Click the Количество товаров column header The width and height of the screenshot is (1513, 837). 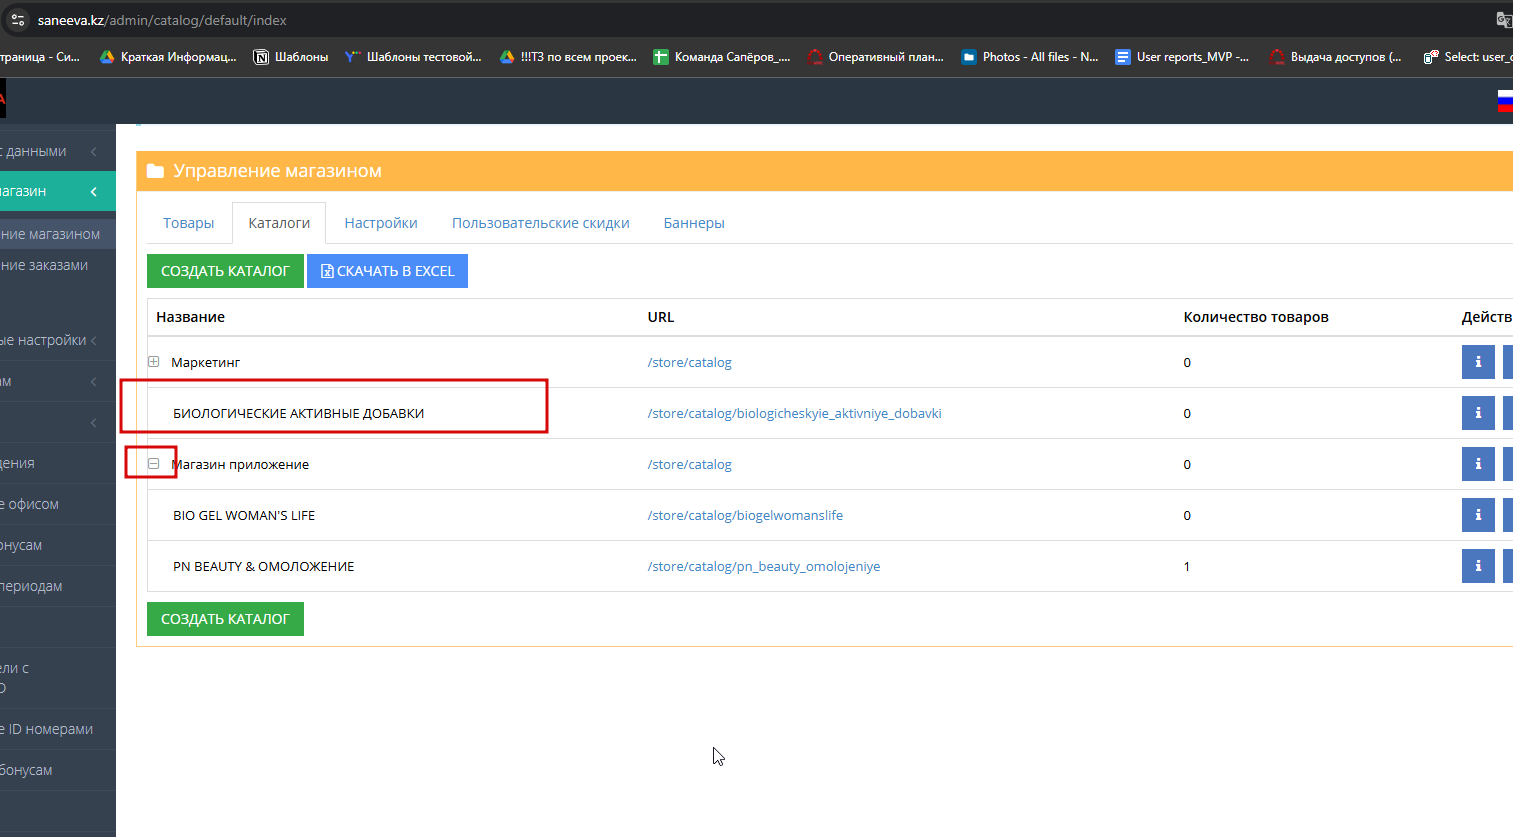[x=1256, y=317]
